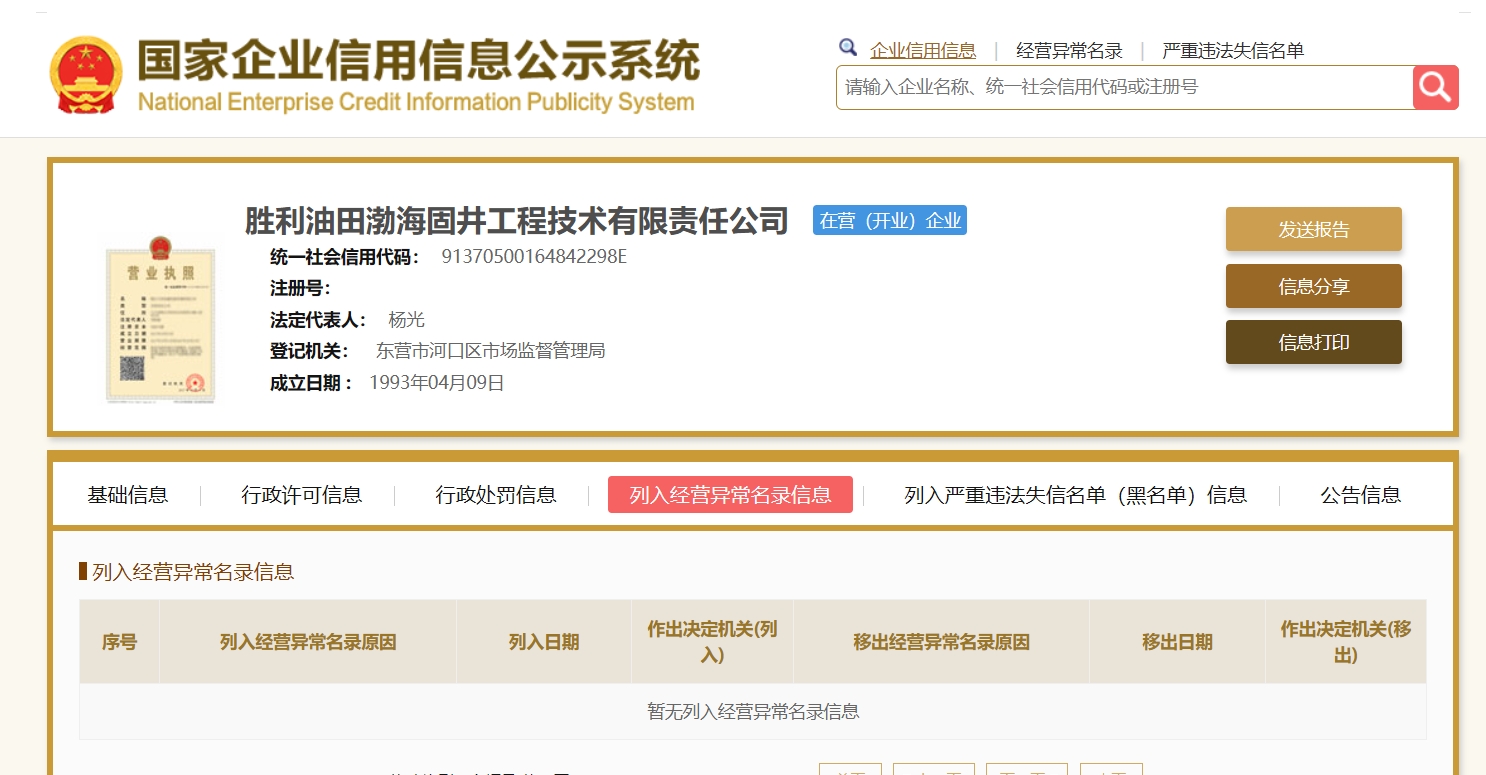Click the national emblem site logo
1486x775 pixels.
click(86, 76)
